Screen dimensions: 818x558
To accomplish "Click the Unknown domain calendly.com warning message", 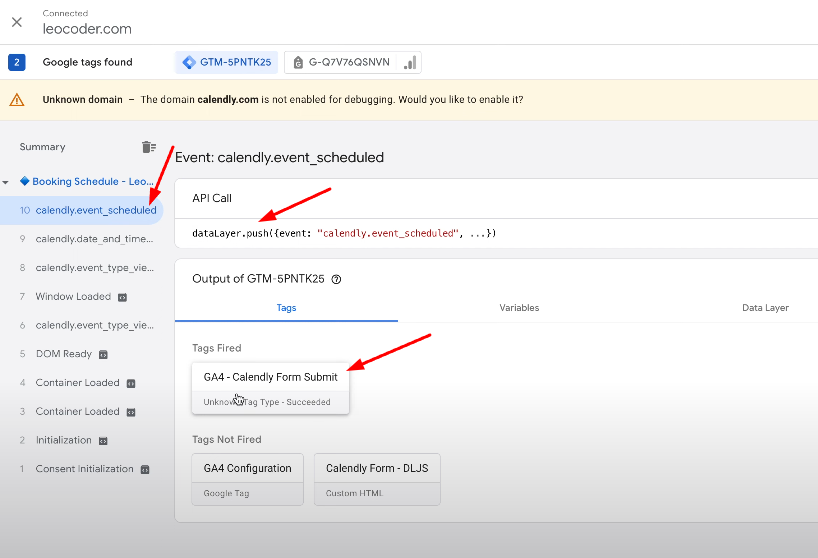I will click(x=283, y=100).
